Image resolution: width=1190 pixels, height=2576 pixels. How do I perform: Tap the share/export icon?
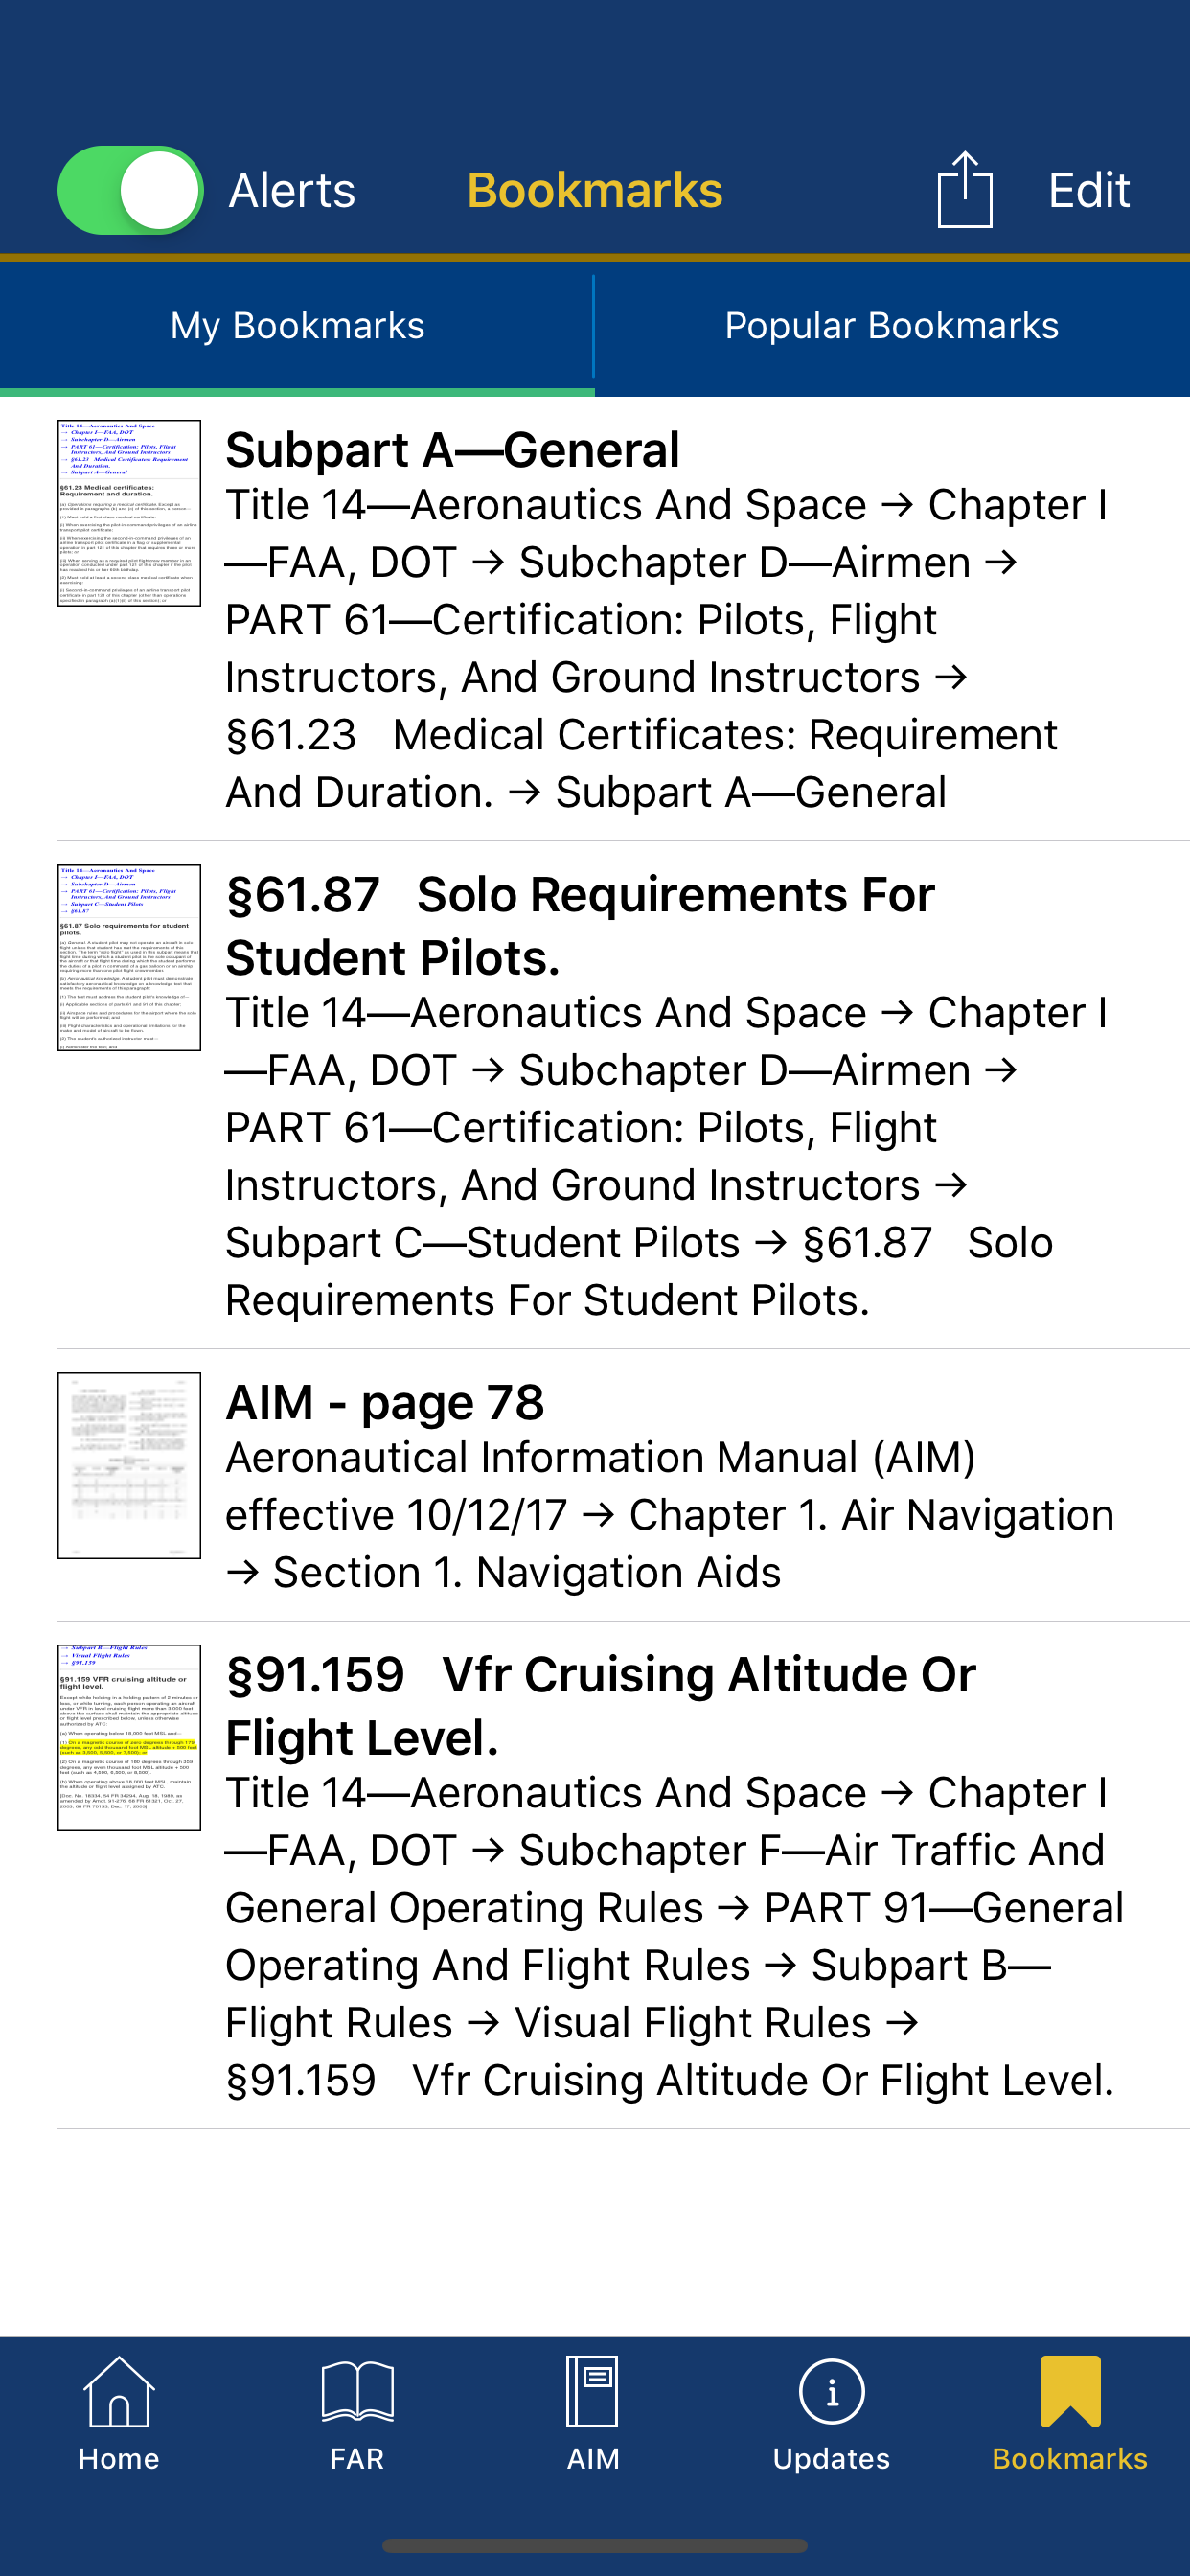coord(964,190)
